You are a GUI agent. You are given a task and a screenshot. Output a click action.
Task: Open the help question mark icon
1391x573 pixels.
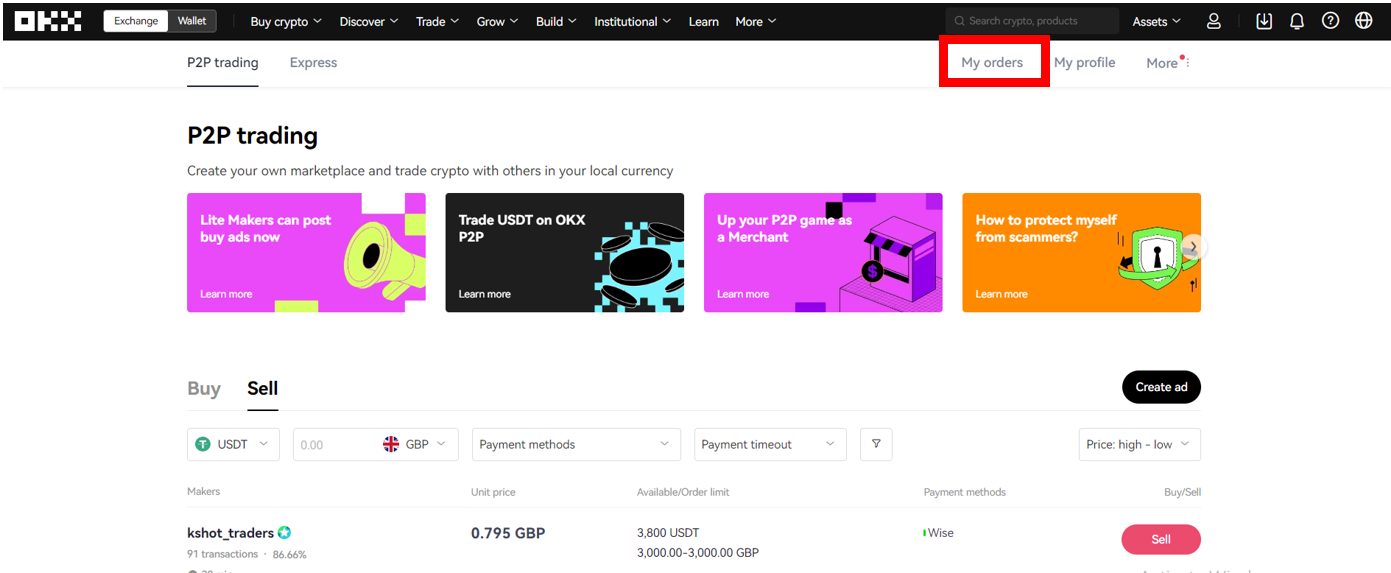pyautogui.click(x=1330, y=21)
